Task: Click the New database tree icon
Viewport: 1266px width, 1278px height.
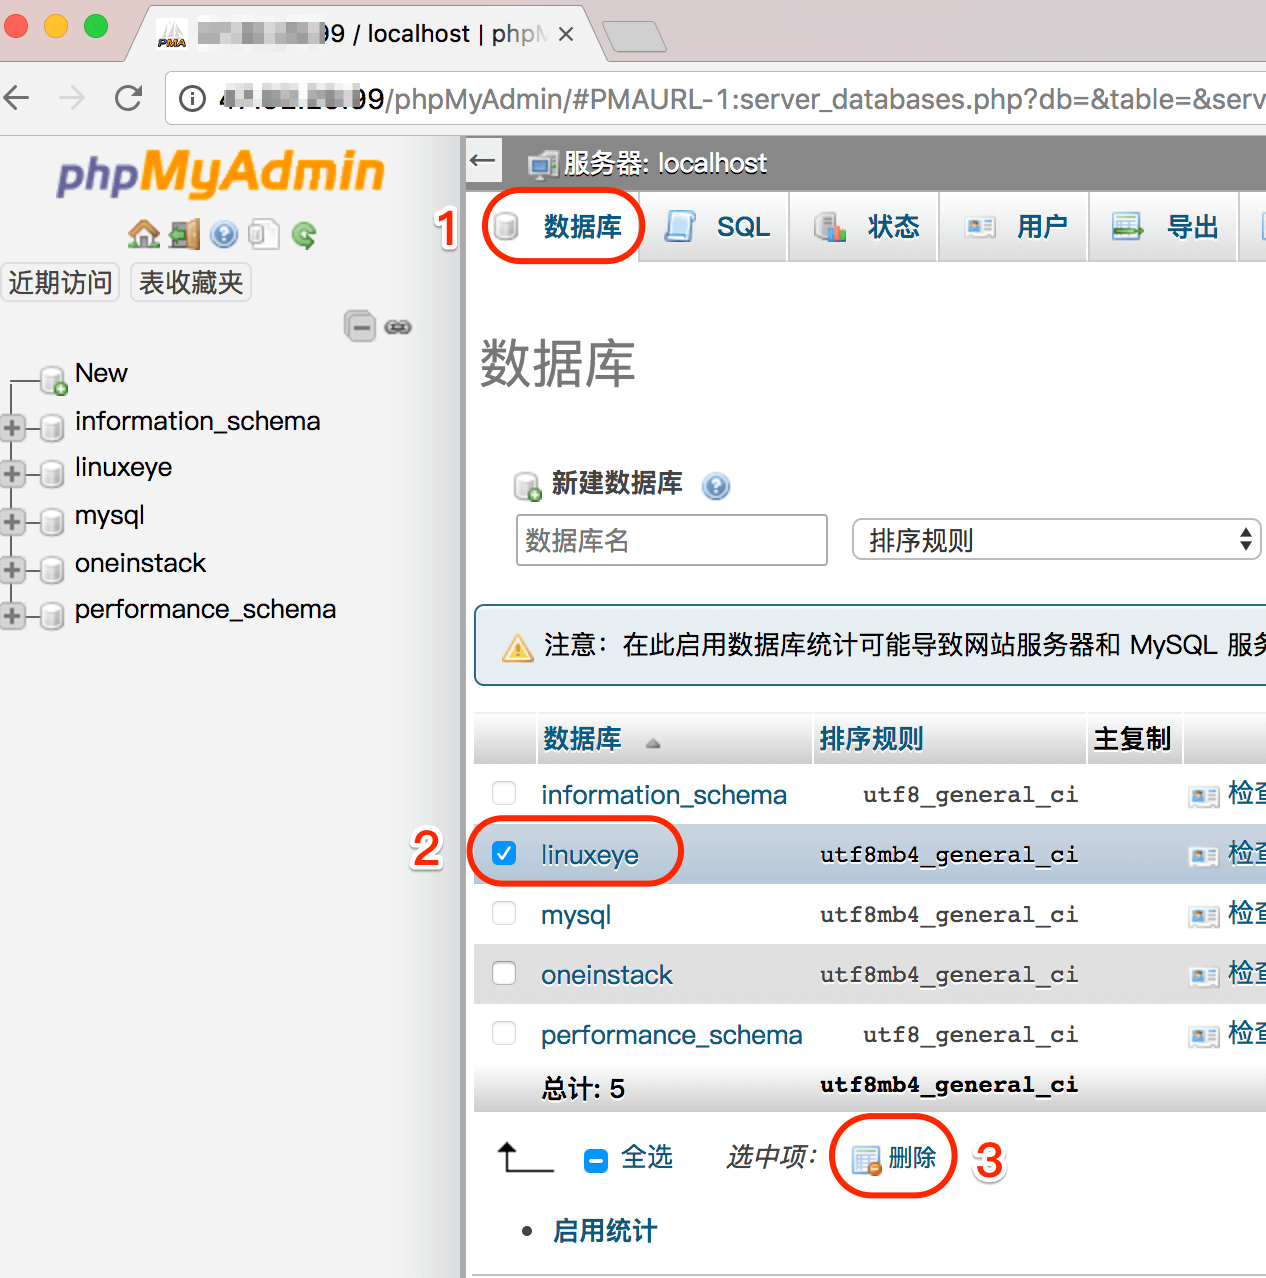Action: pyautogui.click(x=53, y=380)
